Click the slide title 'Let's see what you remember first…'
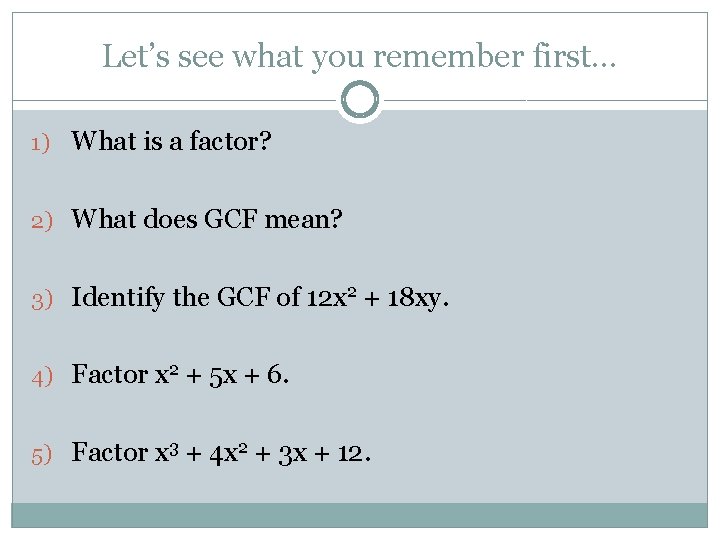Screen dimensions: 720x540 point(359,57)
